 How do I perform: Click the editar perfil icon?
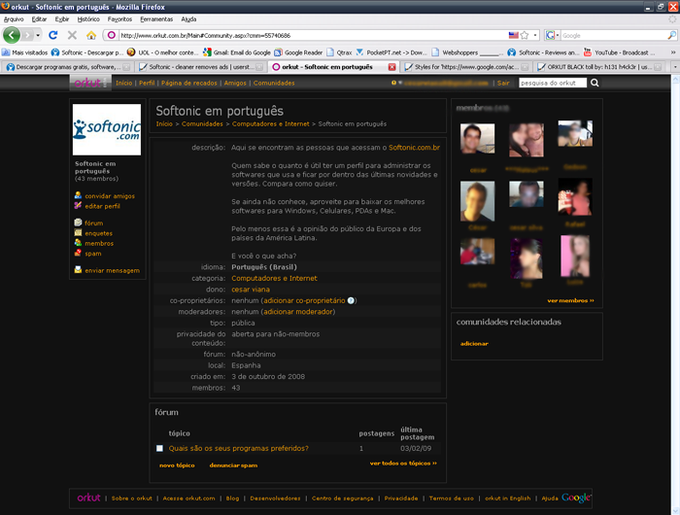point(78,205)
